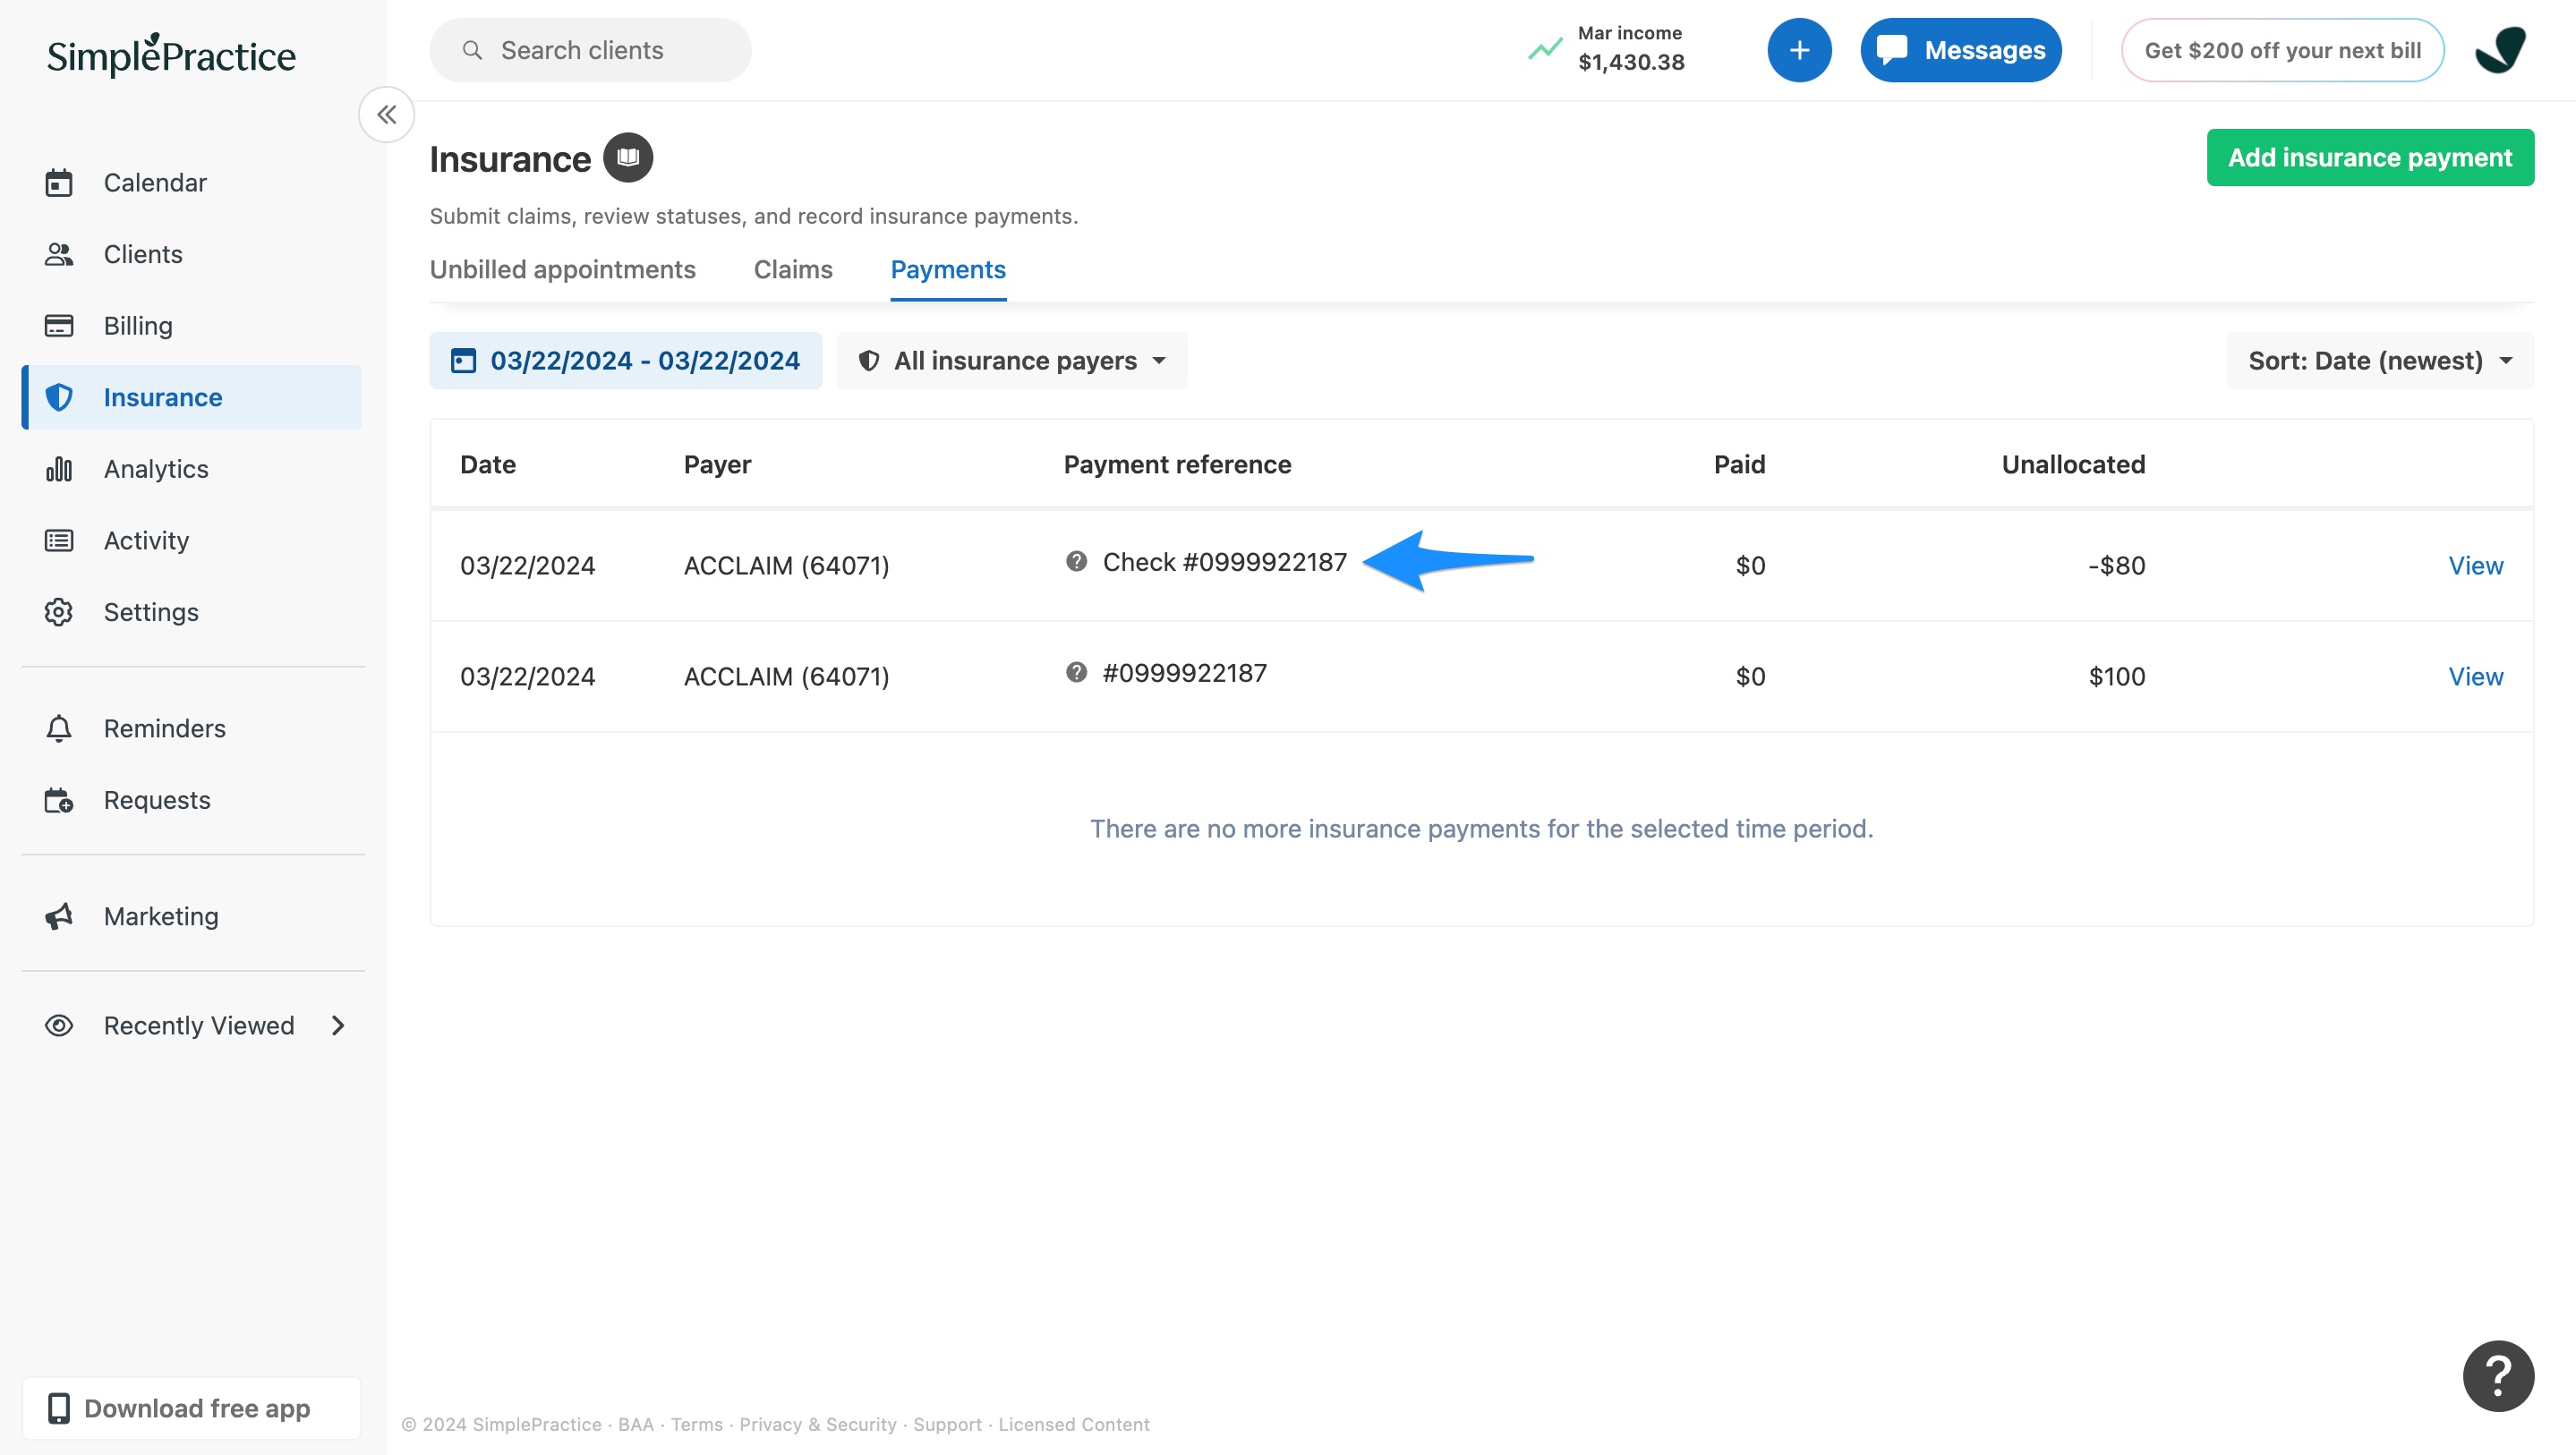
Task: Open the Messages button
Action: (x=1960, y=50)
